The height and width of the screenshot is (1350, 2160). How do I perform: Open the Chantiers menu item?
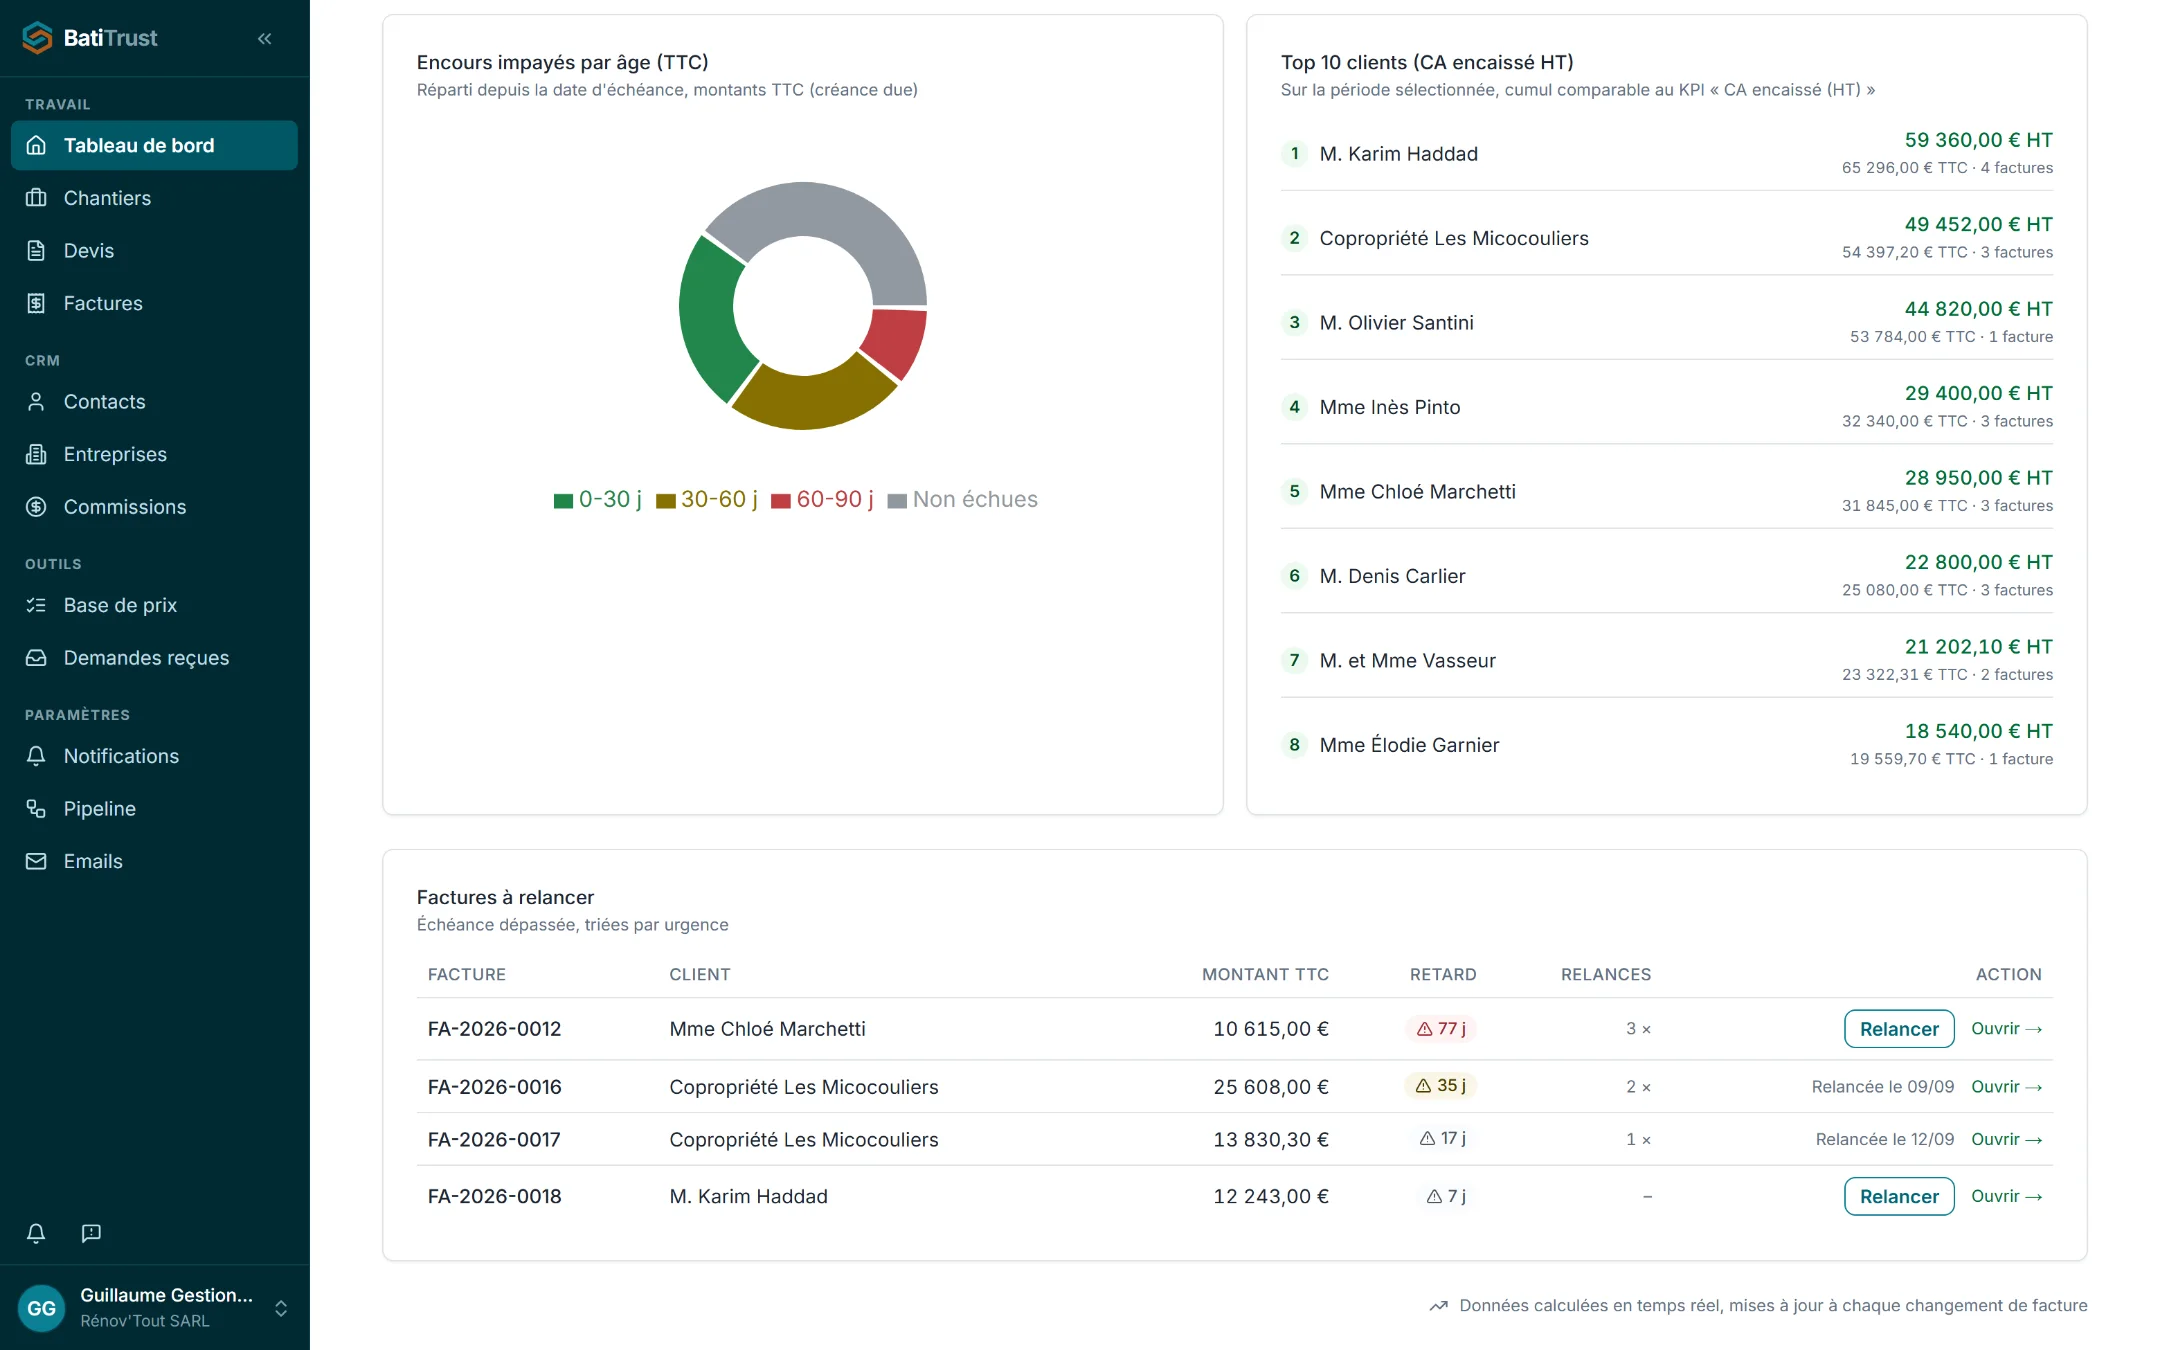(x=154, y=198)
